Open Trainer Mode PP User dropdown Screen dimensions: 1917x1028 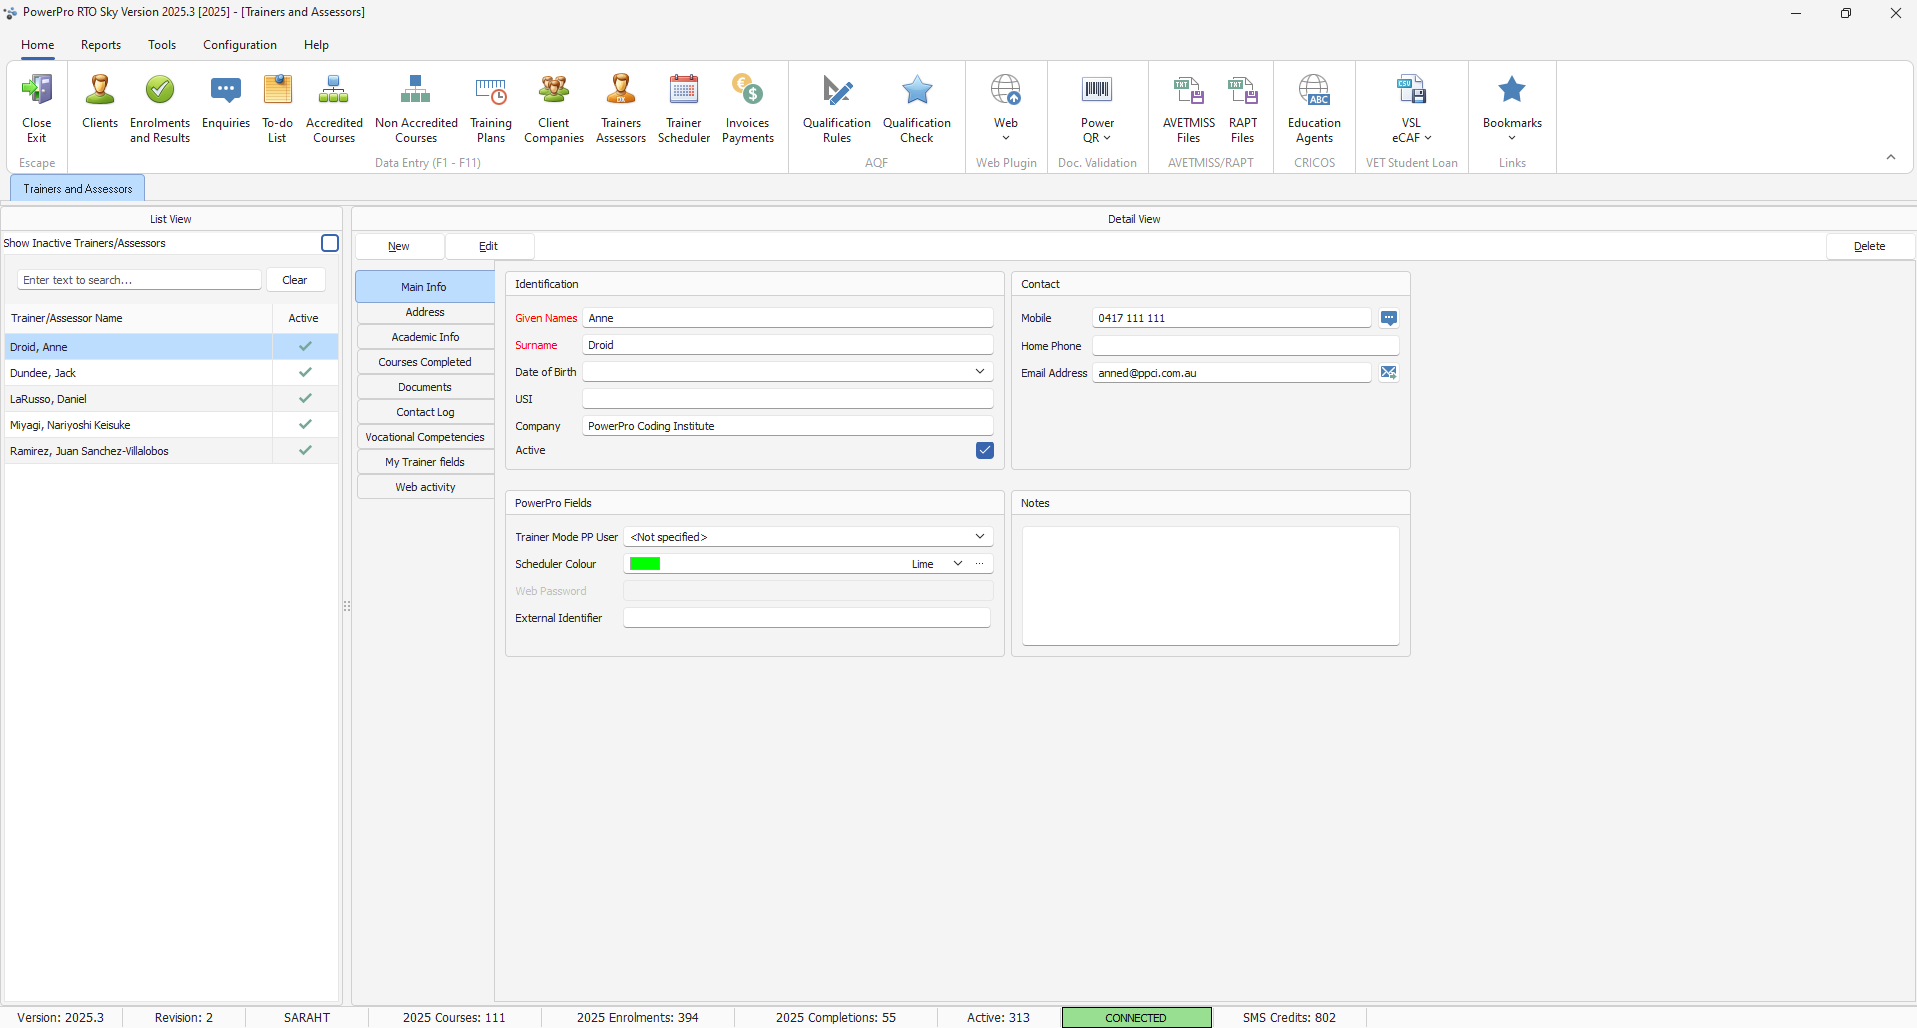point(980,537)
